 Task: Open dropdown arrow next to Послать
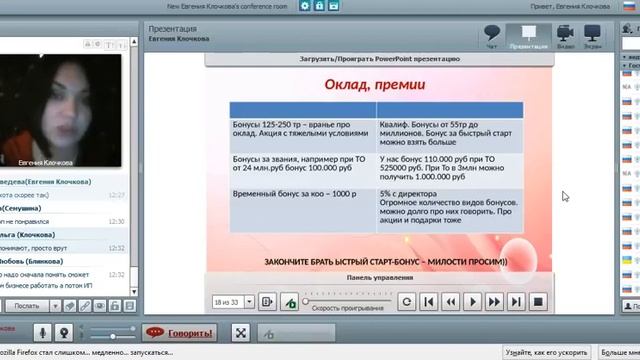55,306
